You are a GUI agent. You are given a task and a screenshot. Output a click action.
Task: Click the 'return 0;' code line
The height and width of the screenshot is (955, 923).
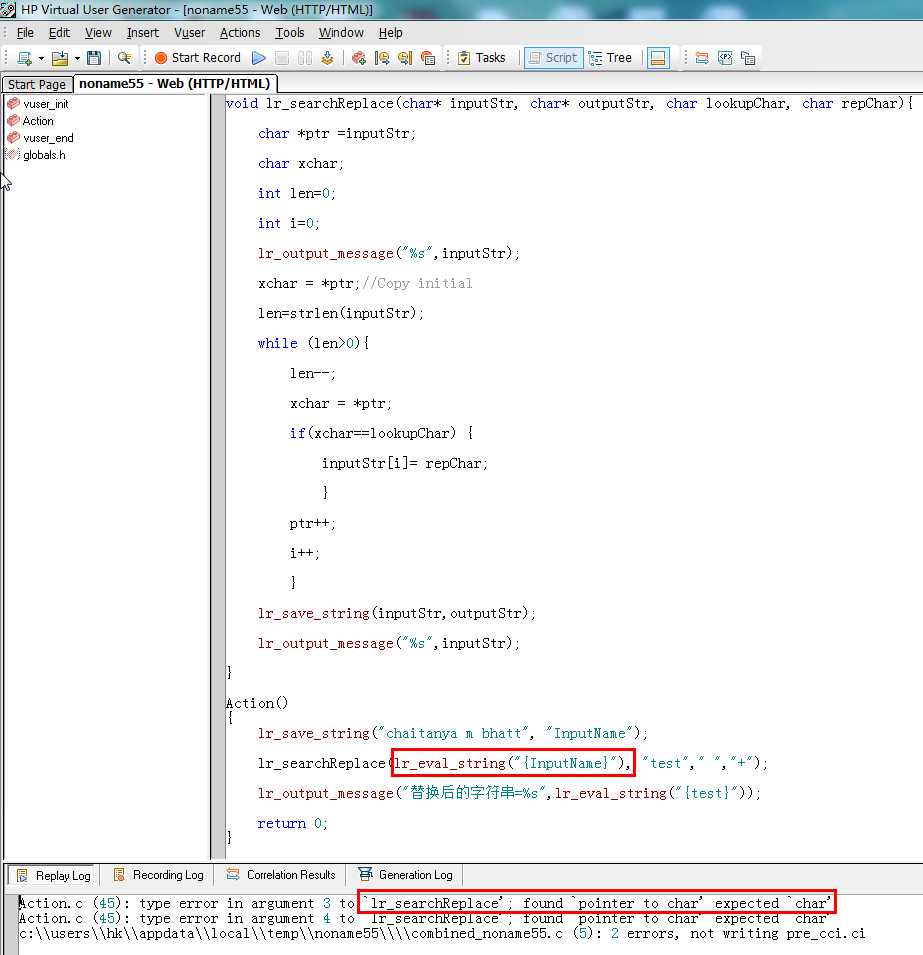click(292, 823)
